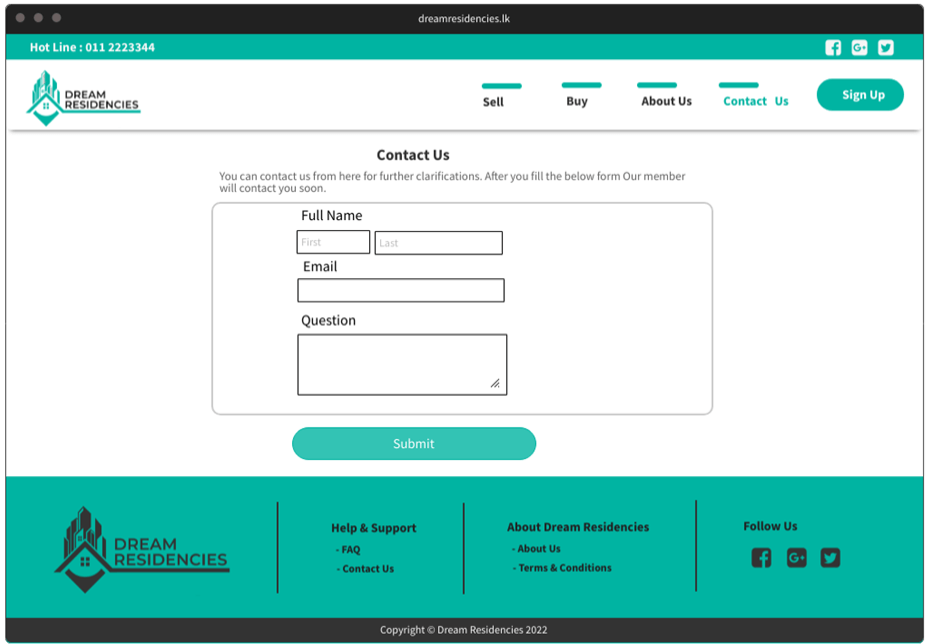Open Facebook icon under Follow Us
Screen dimensions: 929x644
point(761,558)
